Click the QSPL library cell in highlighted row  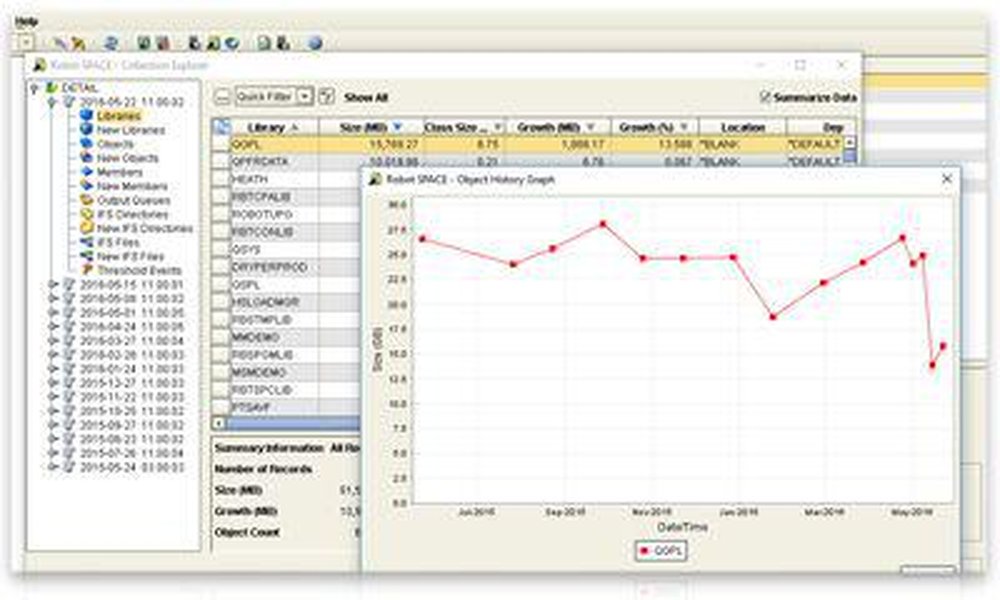click(274, 145)
